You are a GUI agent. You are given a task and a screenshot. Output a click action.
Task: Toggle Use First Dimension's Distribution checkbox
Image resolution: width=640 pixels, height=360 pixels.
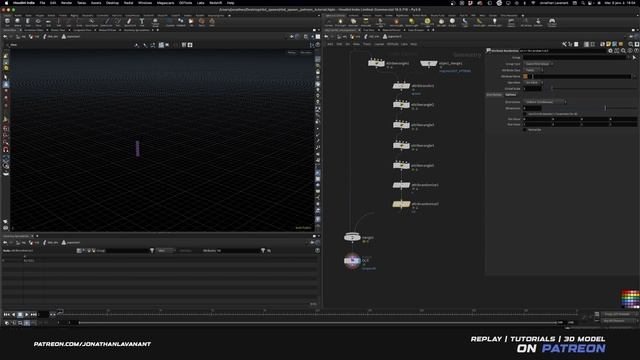click(x=524, y=114)
